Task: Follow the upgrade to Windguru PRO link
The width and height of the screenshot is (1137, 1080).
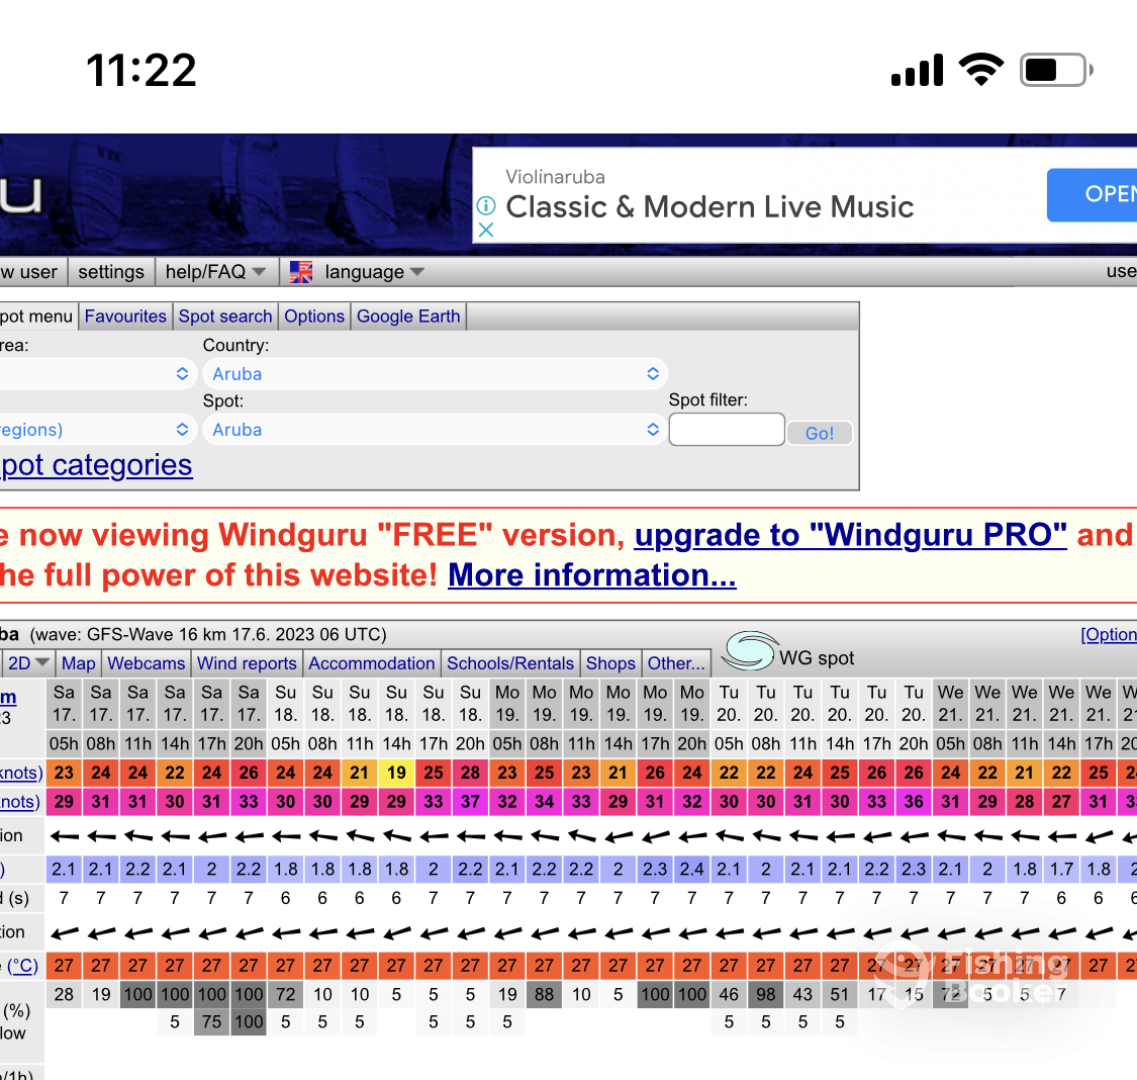Action: (850, 535)
